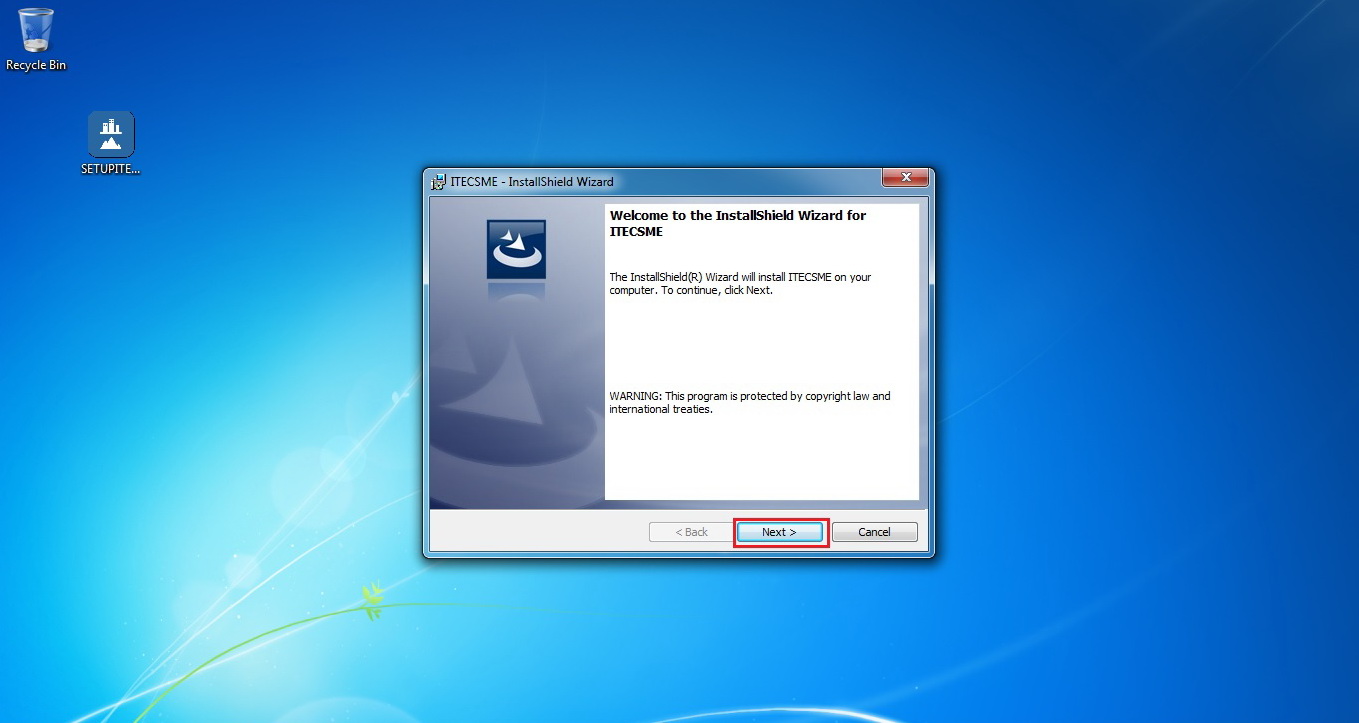Viewport: 1359px width, 723px height.
Task: Click the 'Recycle Bin' label text
Action: [36, 65]
